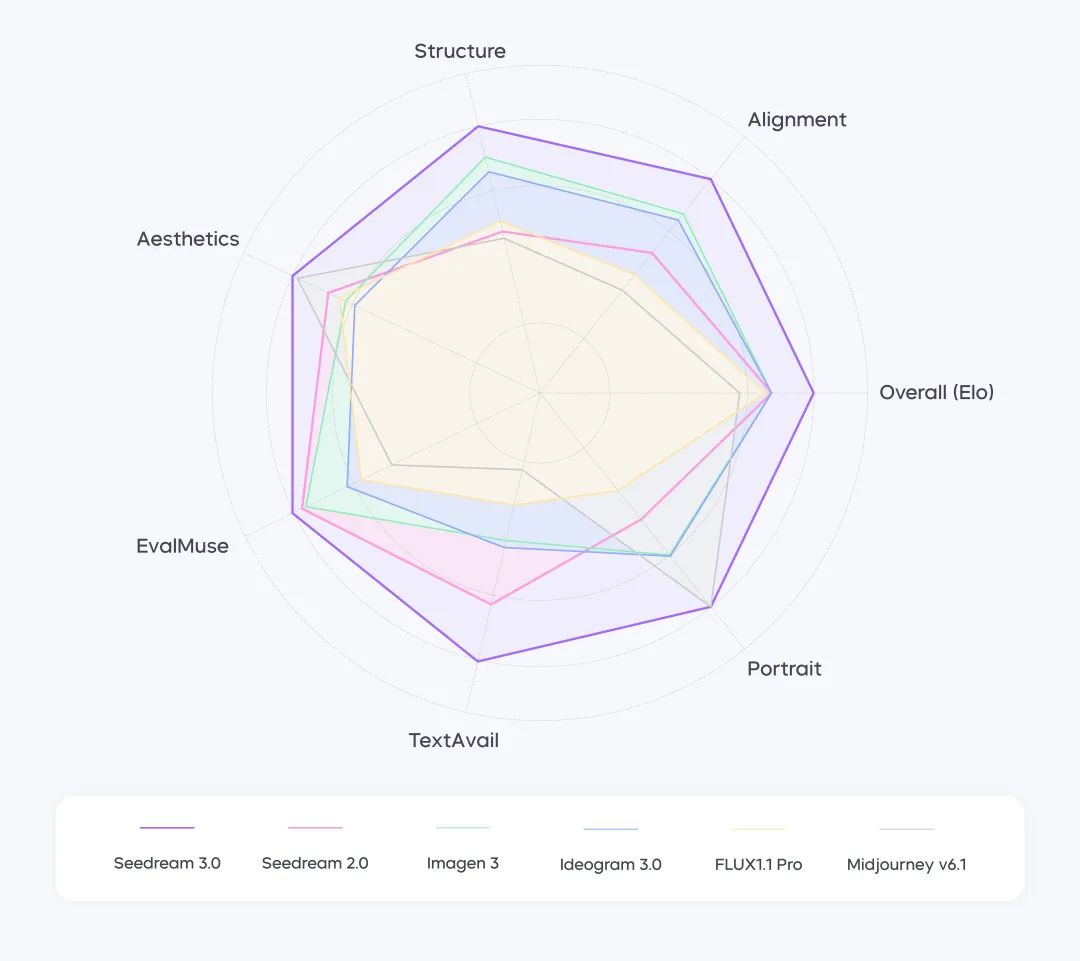
Task: Select the FLUX1.1 Pro legend label
Action: point(758,864)
